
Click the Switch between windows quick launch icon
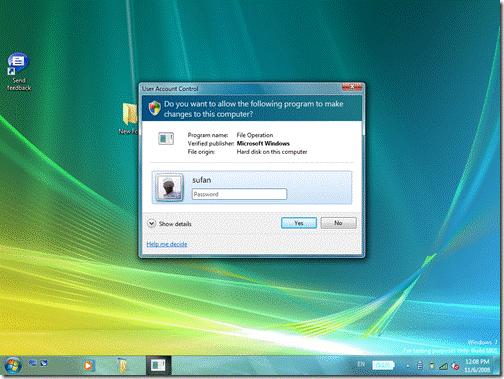44,363
